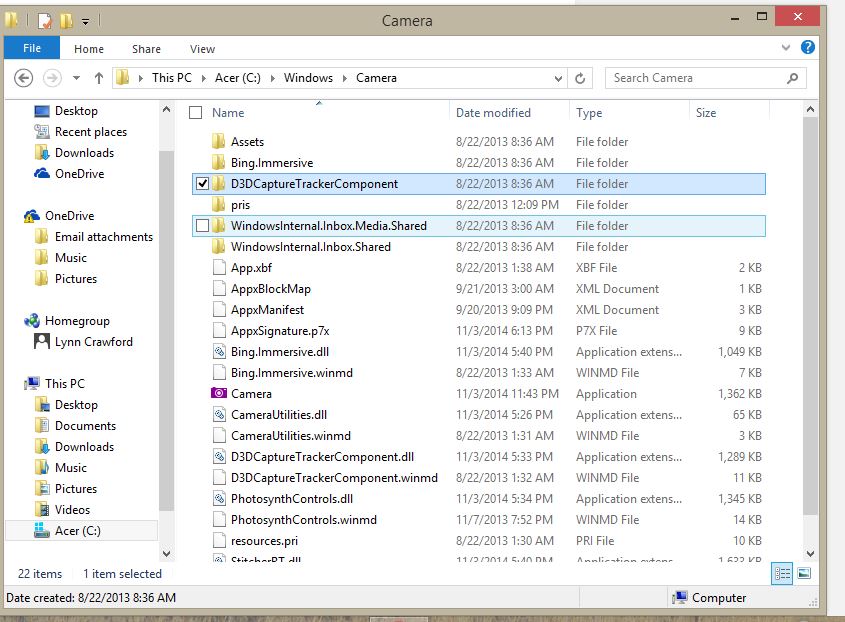This screenshot has height=622, width=845.
Task: Switch to the Share ribbon tab
Action: point(146,49)
